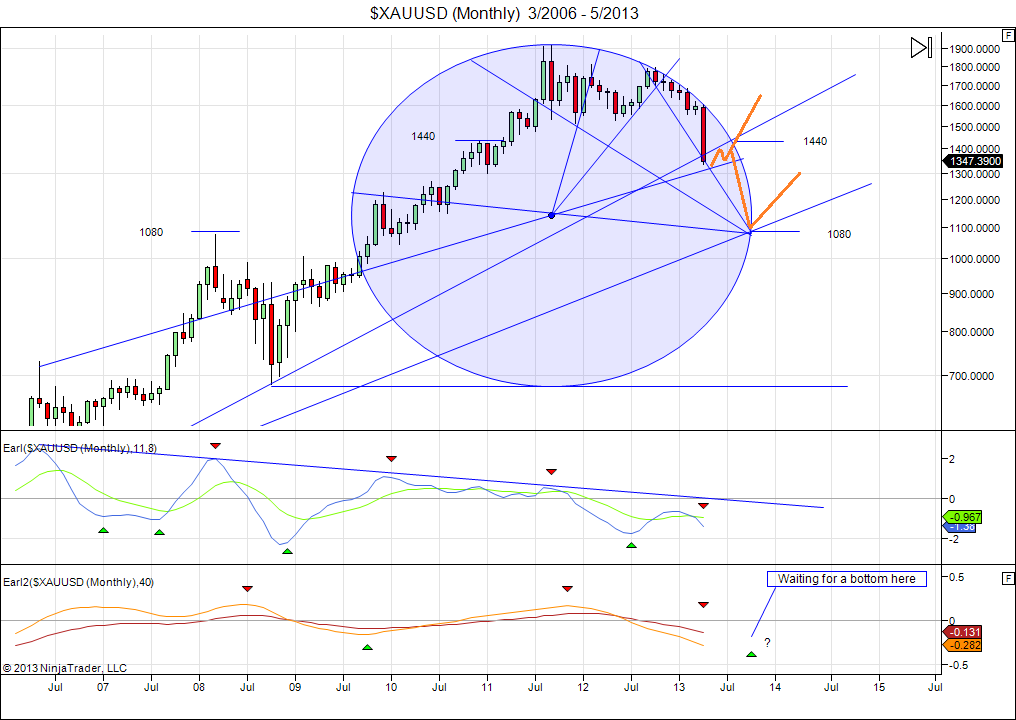The image size is (1016, 720).
Task: Click the $XAUUSD (Monthly) chart title
Action: pos(504,13)
